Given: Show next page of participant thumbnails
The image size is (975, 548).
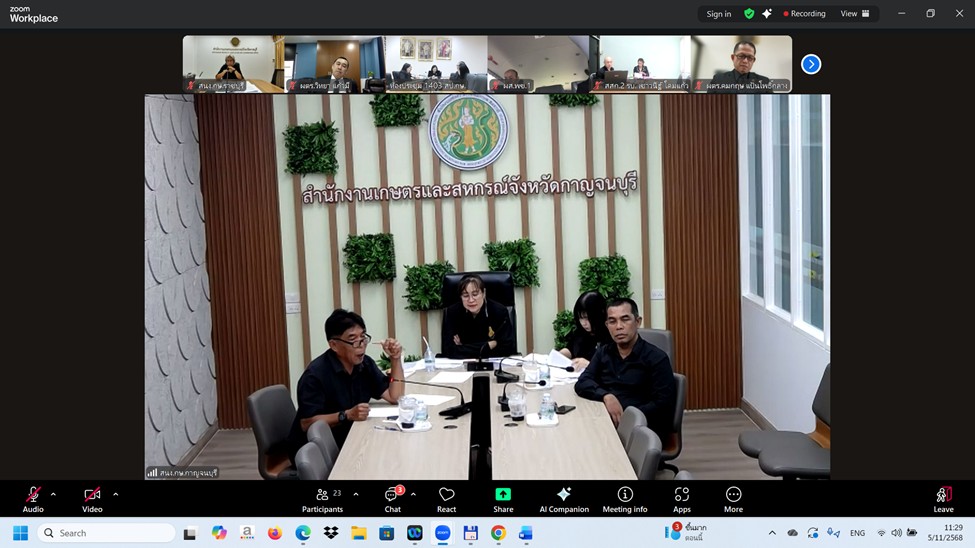Looking at the screenshot, I should point(811,64).
